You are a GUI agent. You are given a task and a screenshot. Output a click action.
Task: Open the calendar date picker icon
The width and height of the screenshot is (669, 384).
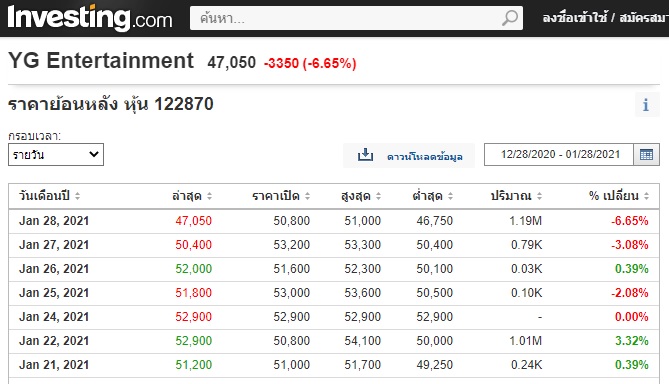point(646,154)
